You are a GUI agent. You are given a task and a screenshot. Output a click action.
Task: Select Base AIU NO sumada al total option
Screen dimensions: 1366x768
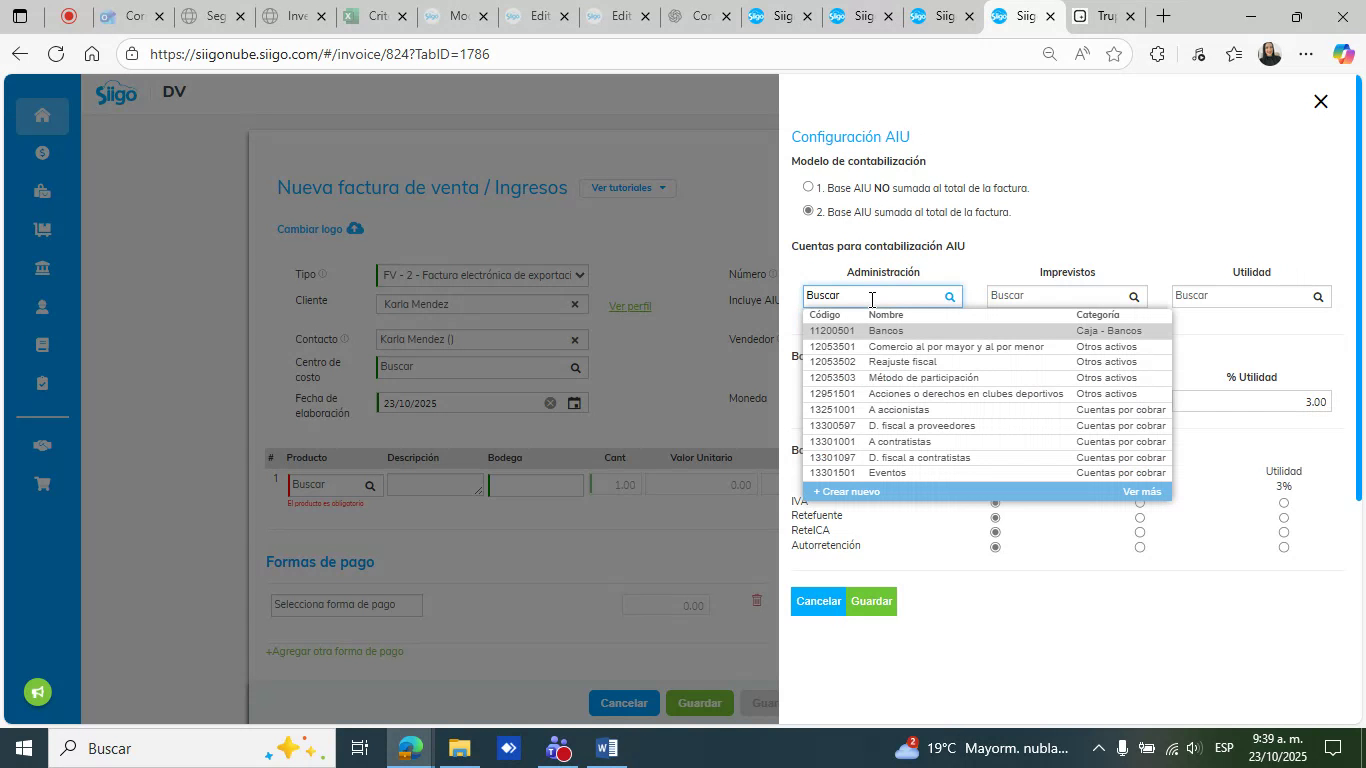[808, 187]
